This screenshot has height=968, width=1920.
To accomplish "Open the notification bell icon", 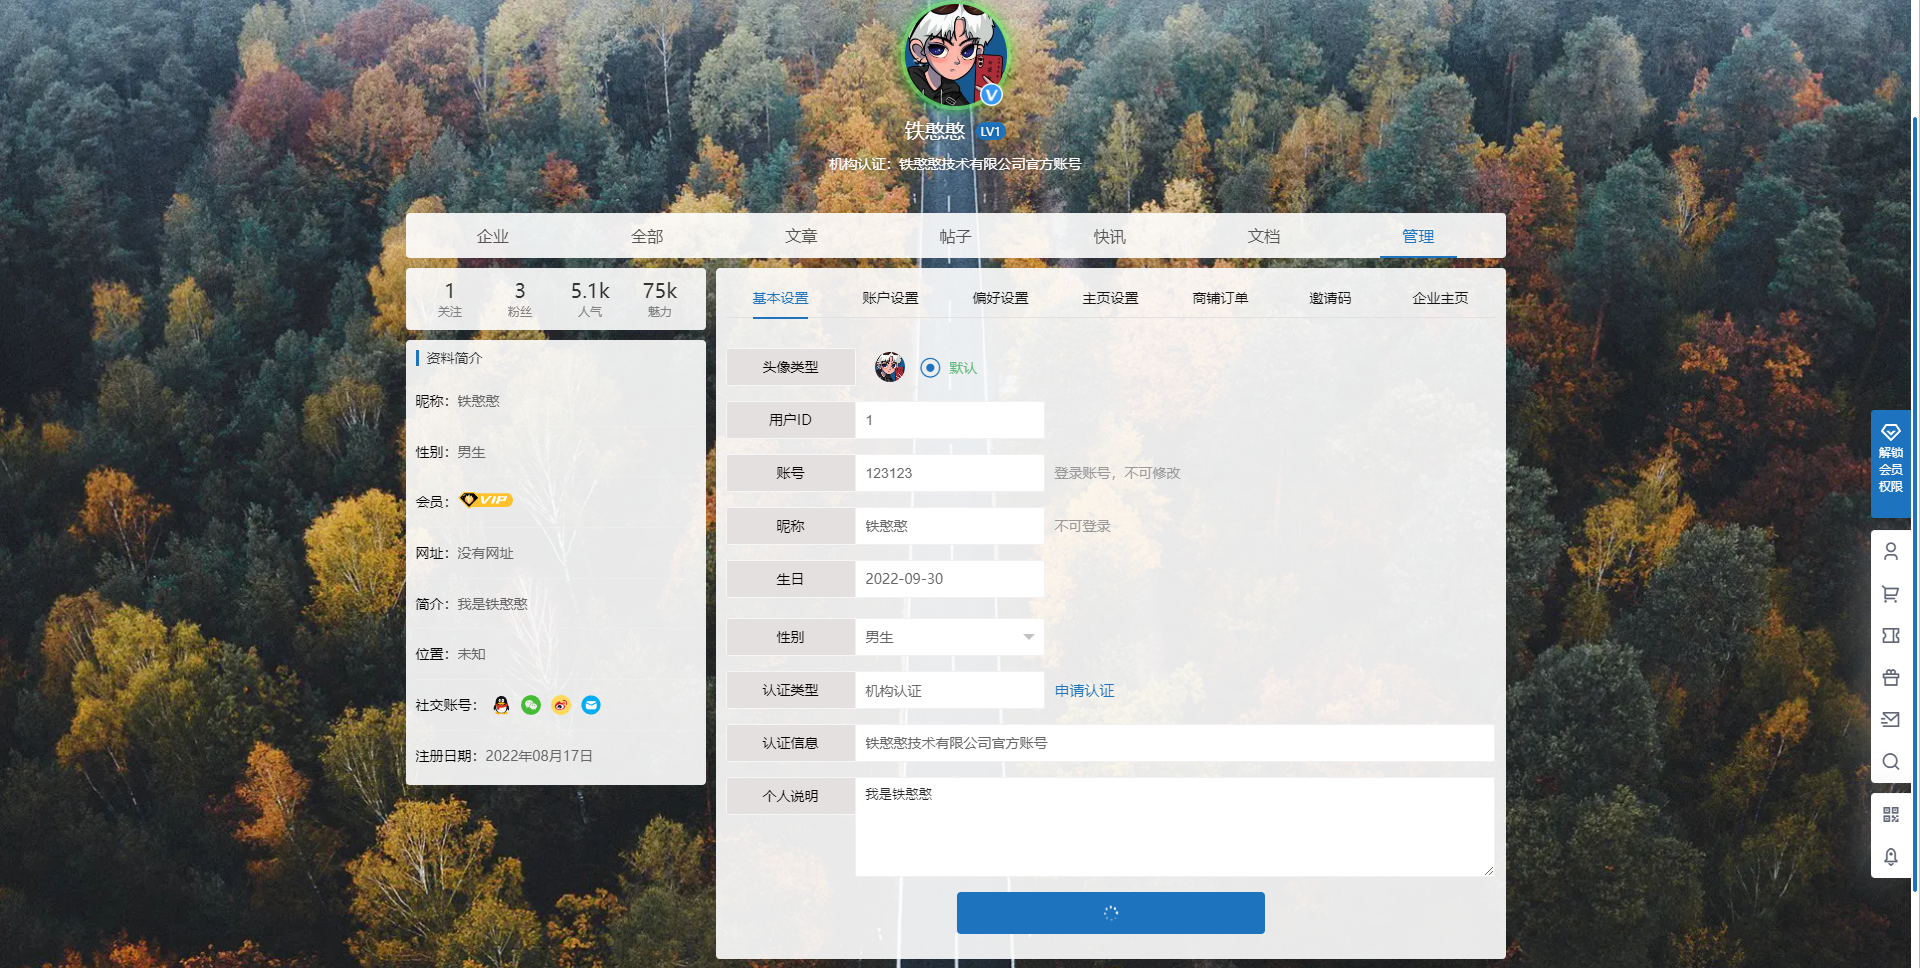I will pyautogui.click(x=1891, y=857).
